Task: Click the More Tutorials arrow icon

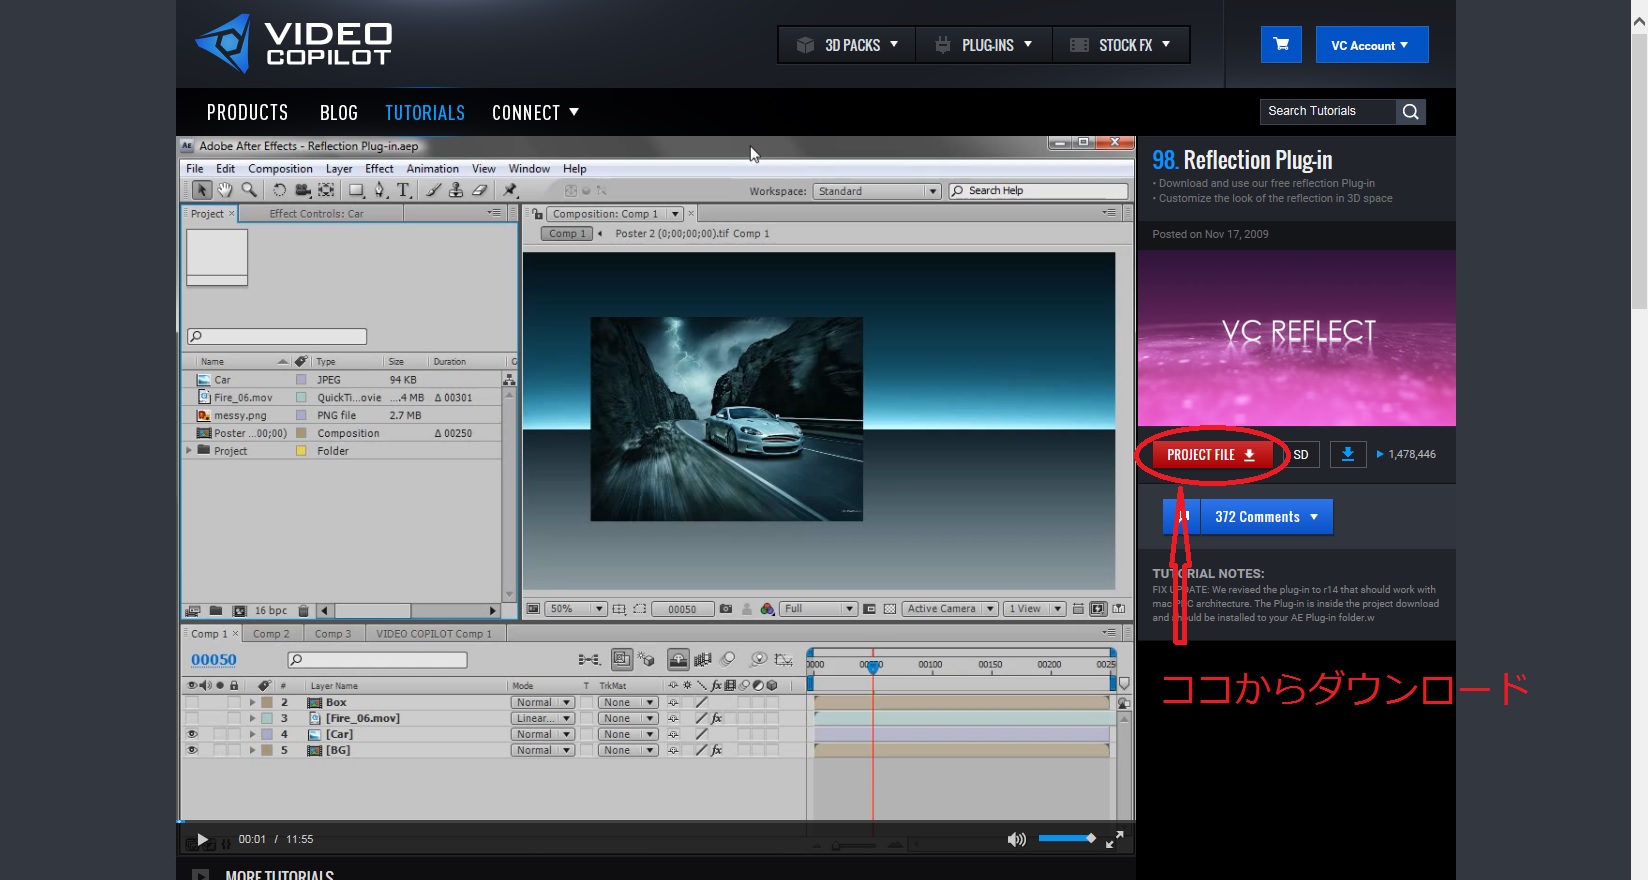Action: (201, 876)
